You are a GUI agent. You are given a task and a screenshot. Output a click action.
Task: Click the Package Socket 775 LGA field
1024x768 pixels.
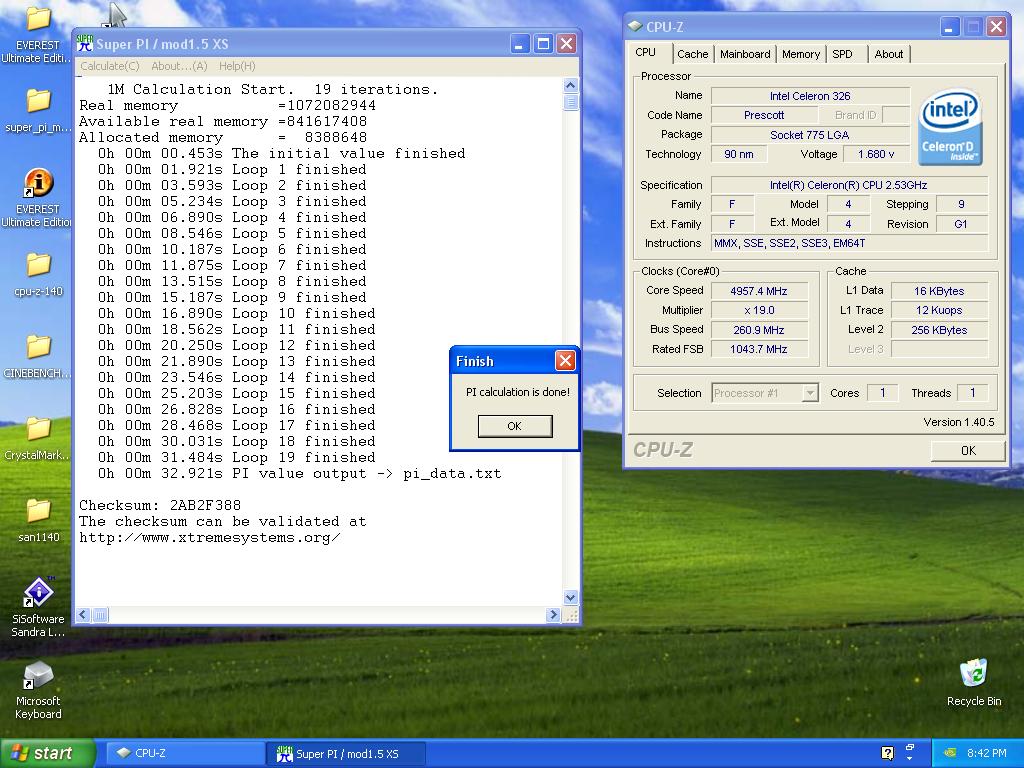(x=810, y=135)
